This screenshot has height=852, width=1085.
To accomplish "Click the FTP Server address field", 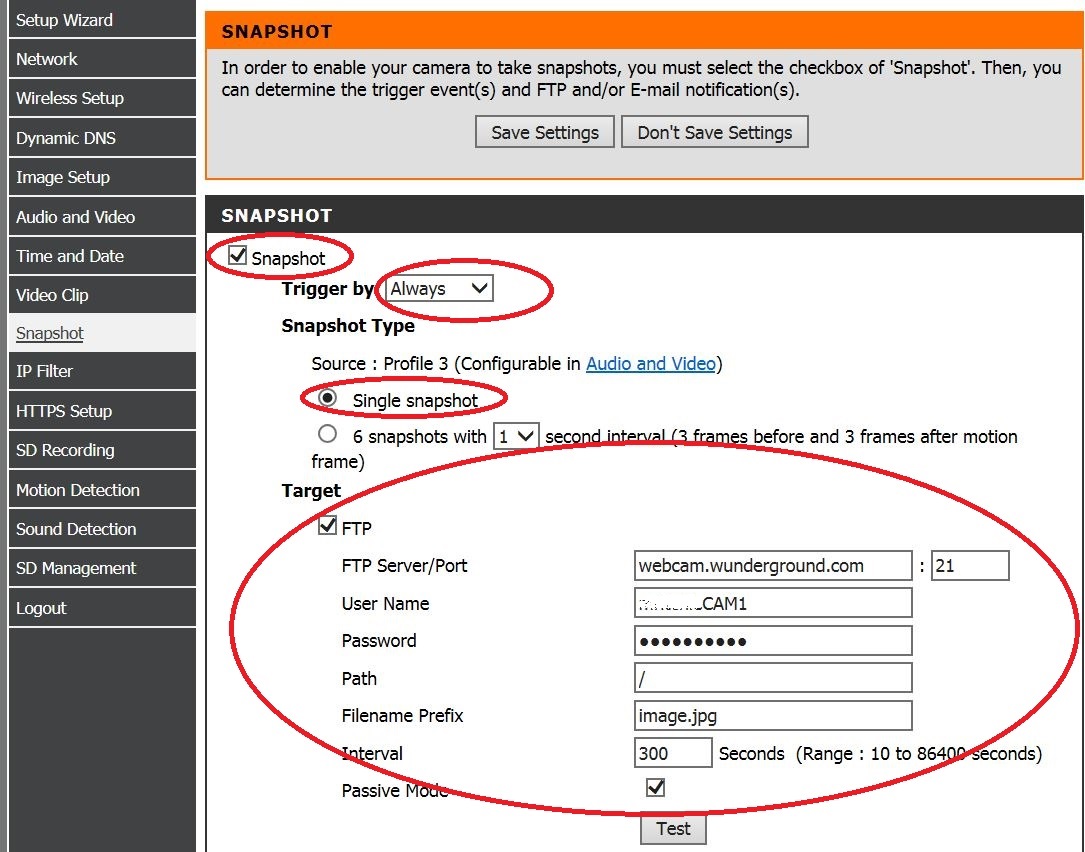I will tap(773, 566).
